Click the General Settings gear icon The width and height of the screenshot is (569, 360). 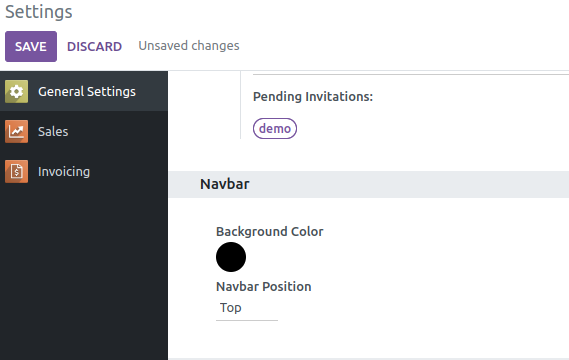(16, 91)
